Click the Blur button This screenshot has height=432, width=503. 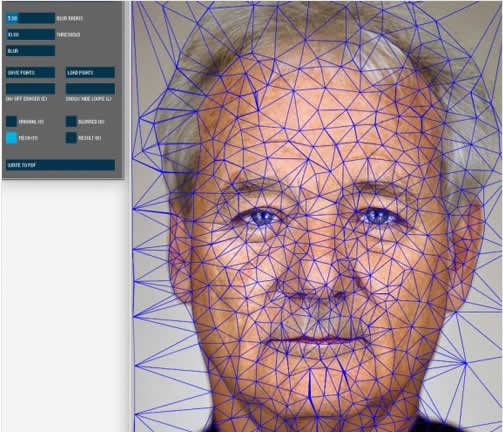30,51
